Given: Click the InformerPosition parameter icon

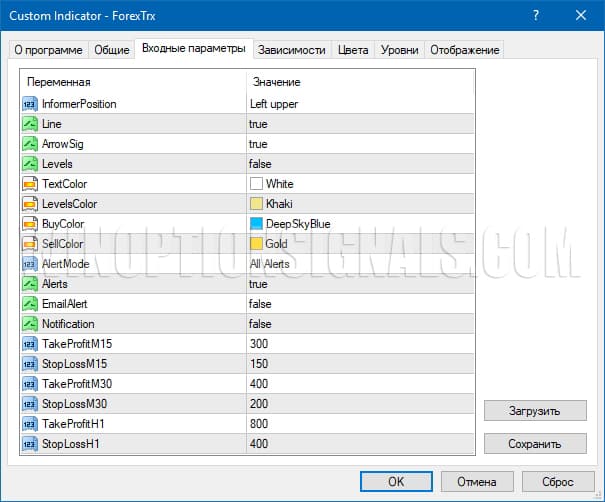Looking at the screenshot, I should (29, 104).
